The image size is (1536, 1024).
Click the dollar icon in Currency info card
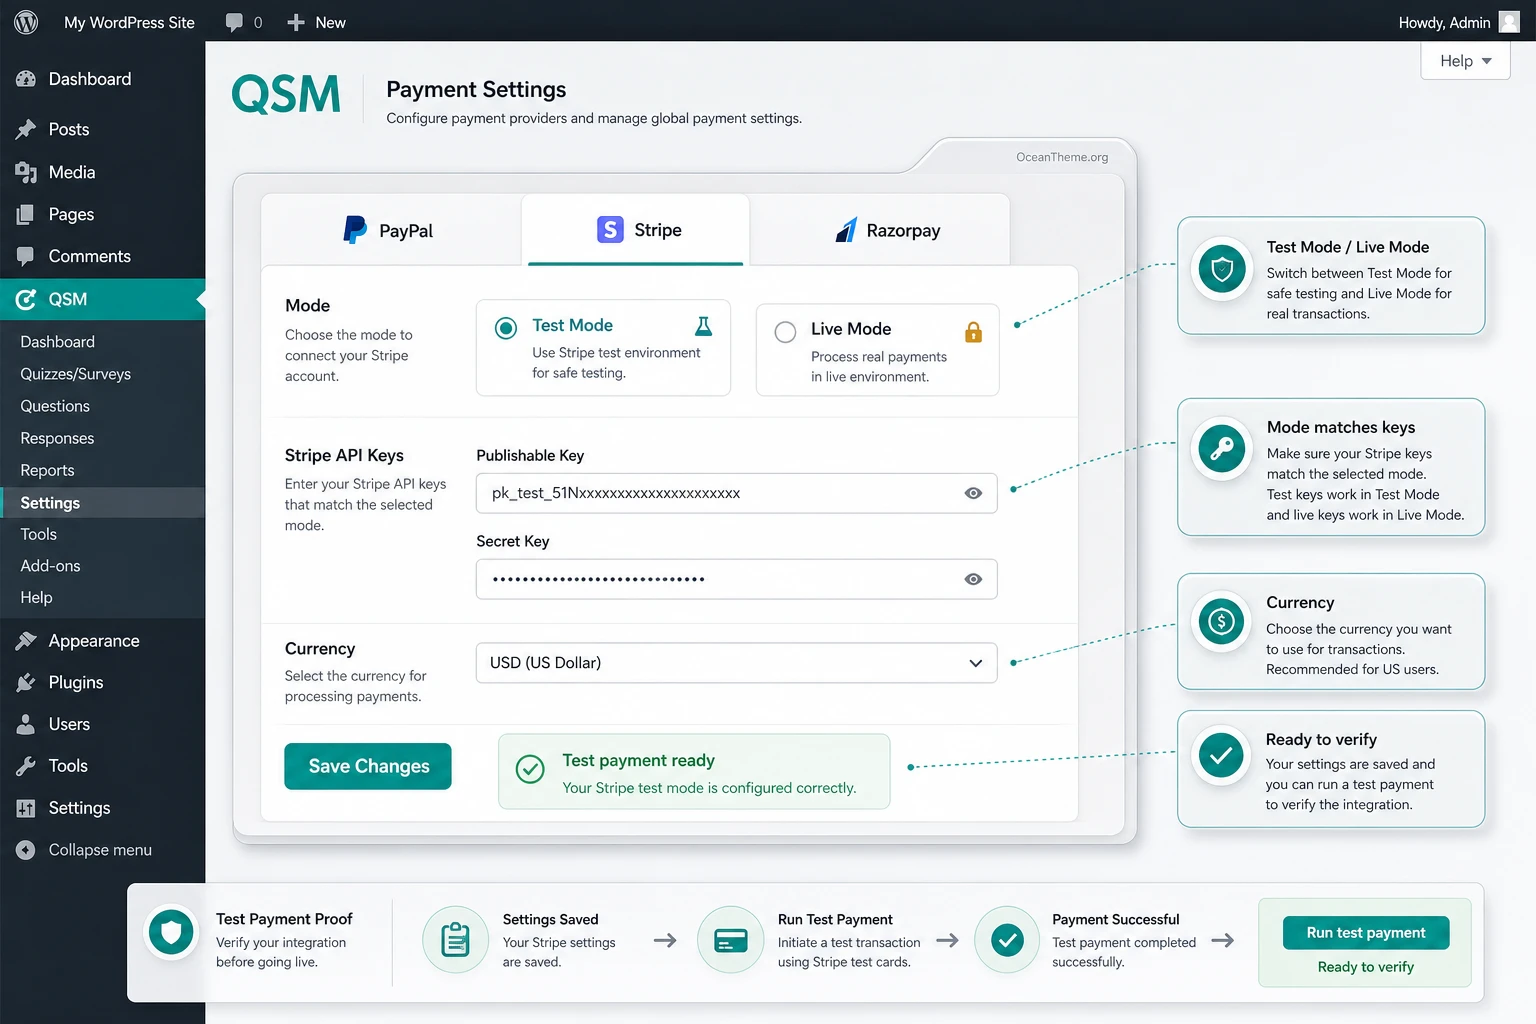point(1221,622)
